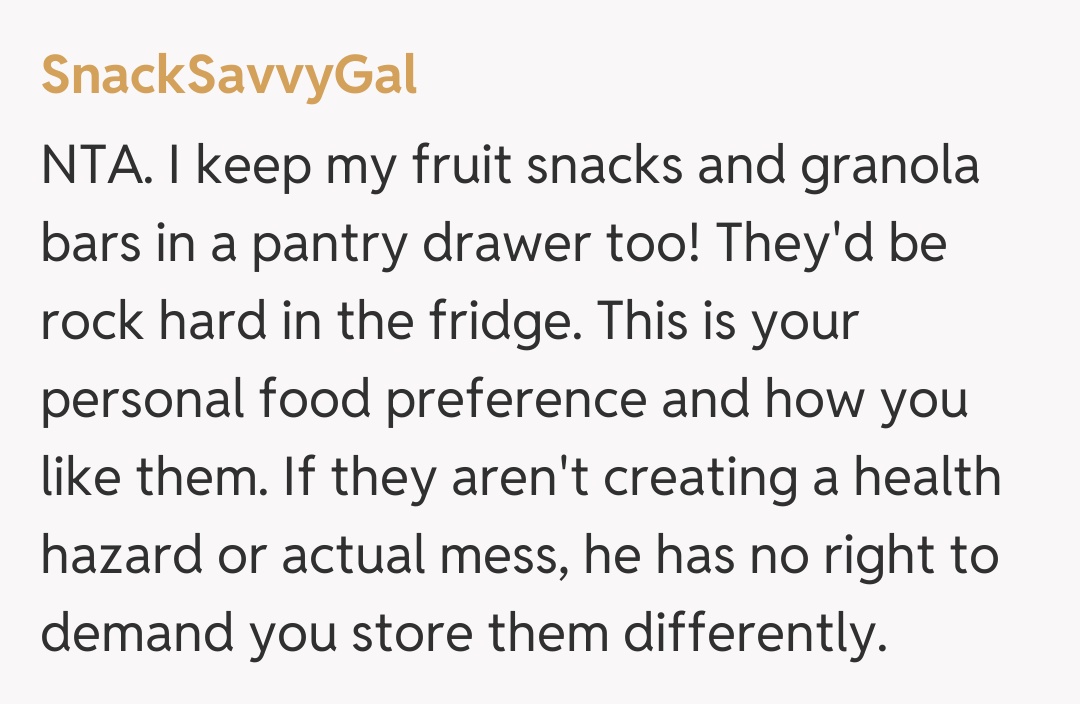This screenshot has height=704, width=1080.
Task: Click the word 'differently.' ending the comment
Action: click(x=755, y=632)
